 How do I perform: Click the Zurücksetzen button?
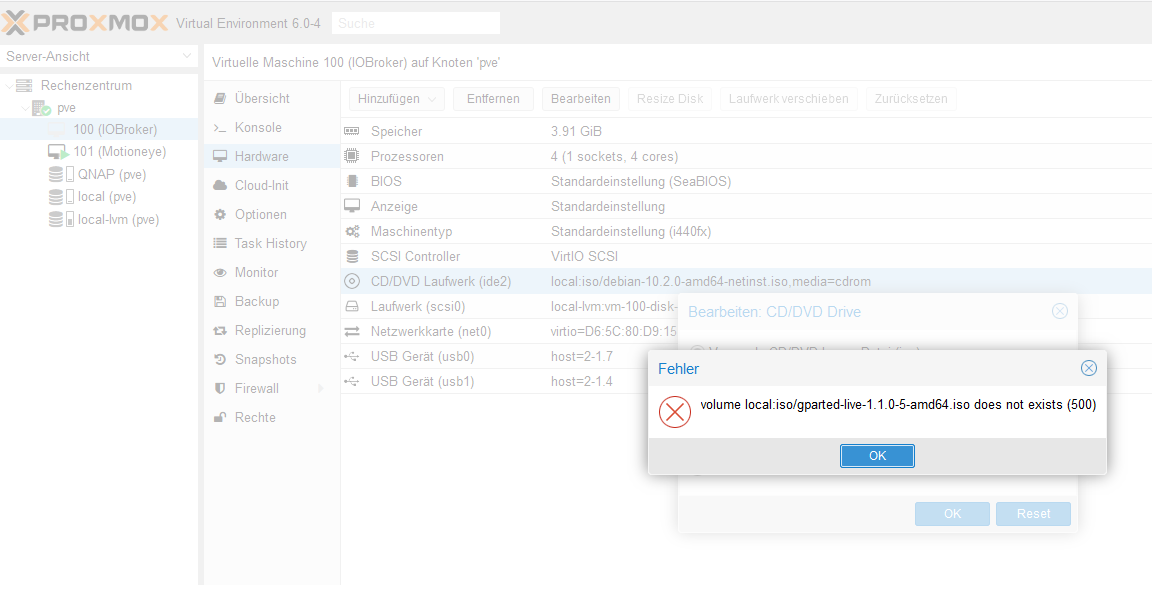click(x=911, y=98)
